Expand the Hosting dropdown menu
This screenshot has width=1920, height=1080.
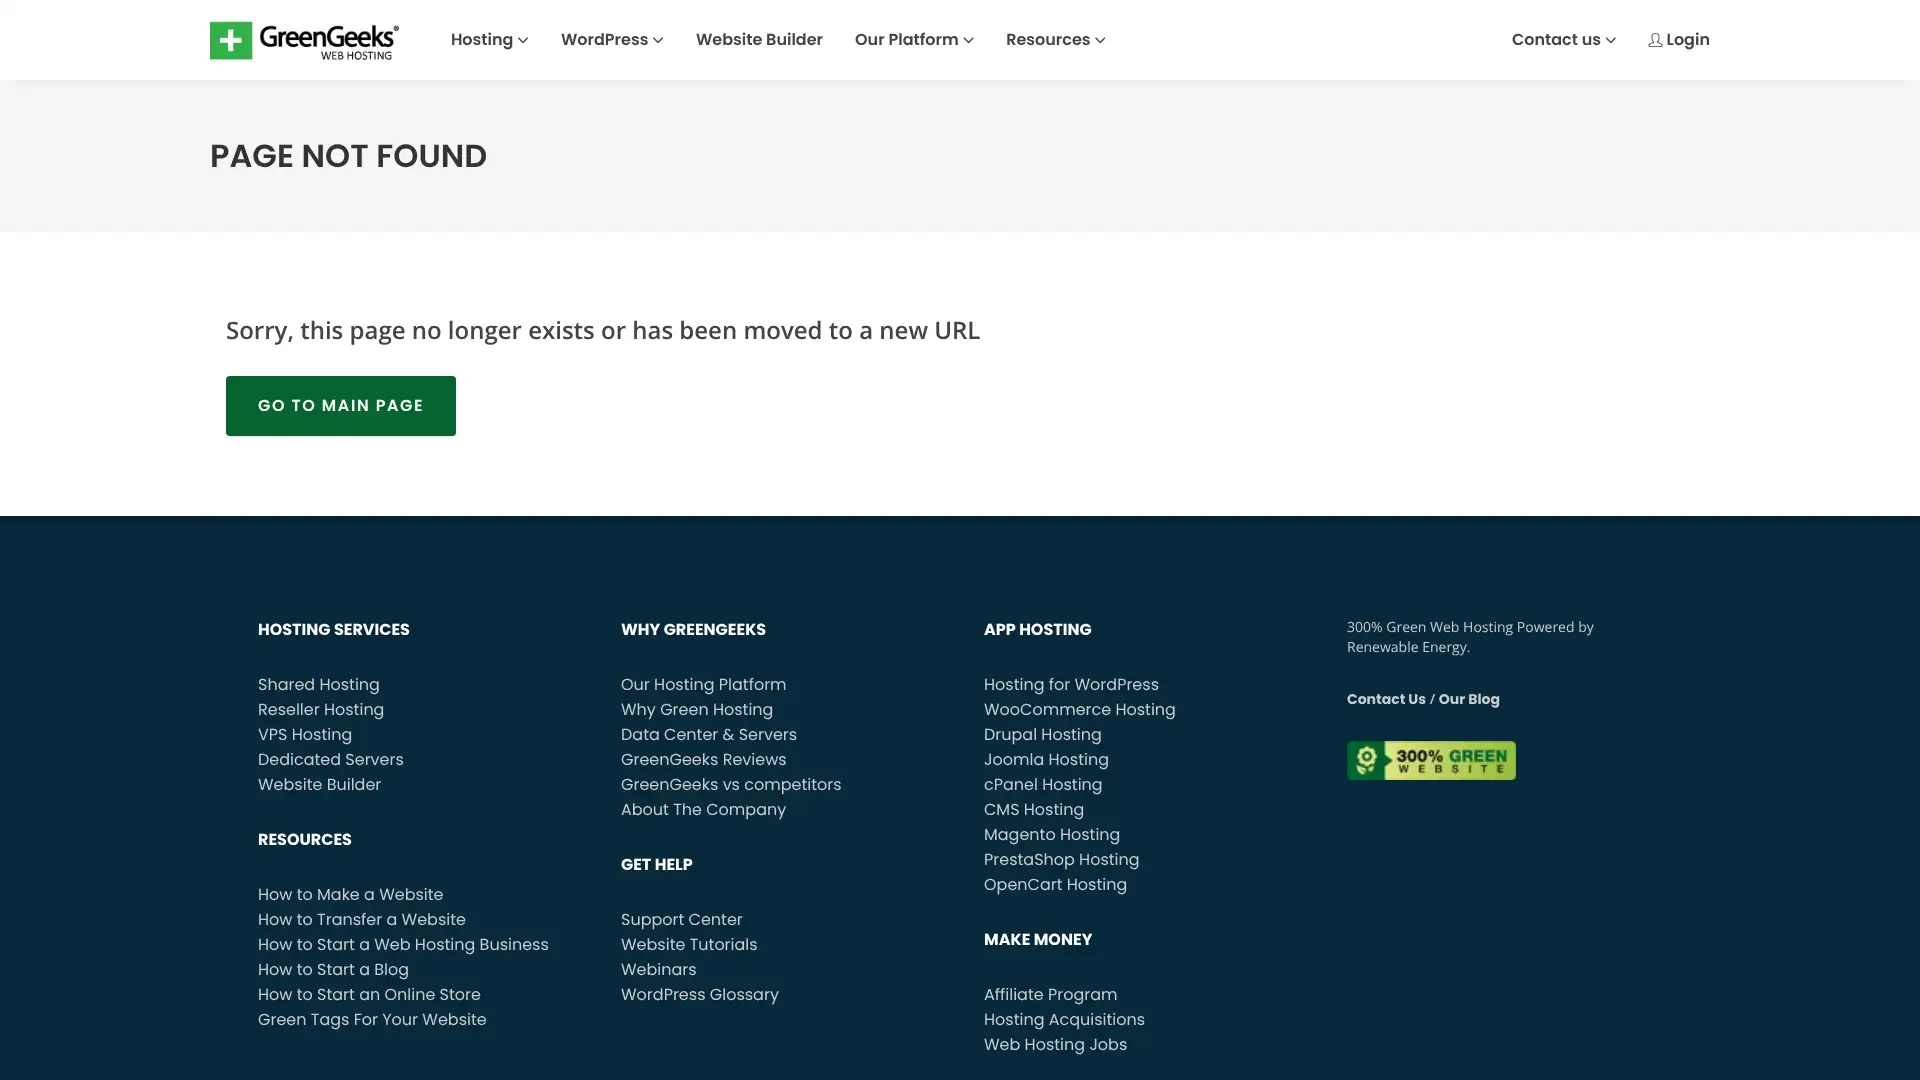pos(489,40)
